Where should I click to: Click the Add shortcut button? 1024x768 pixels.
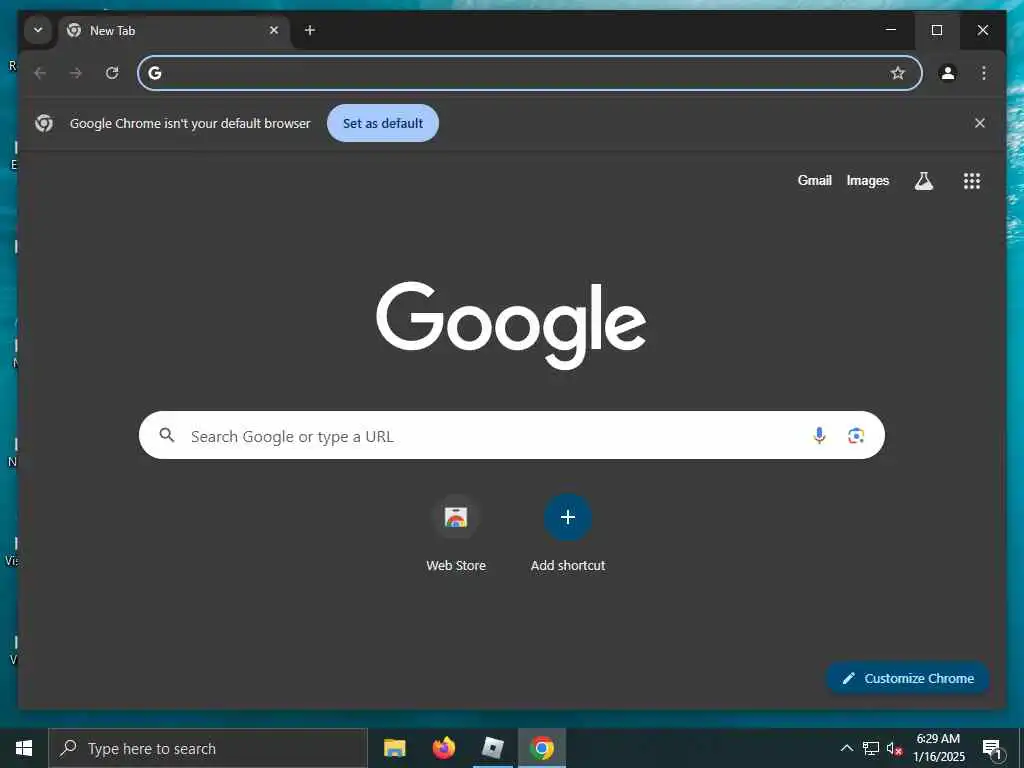click(x=568, y=534)
